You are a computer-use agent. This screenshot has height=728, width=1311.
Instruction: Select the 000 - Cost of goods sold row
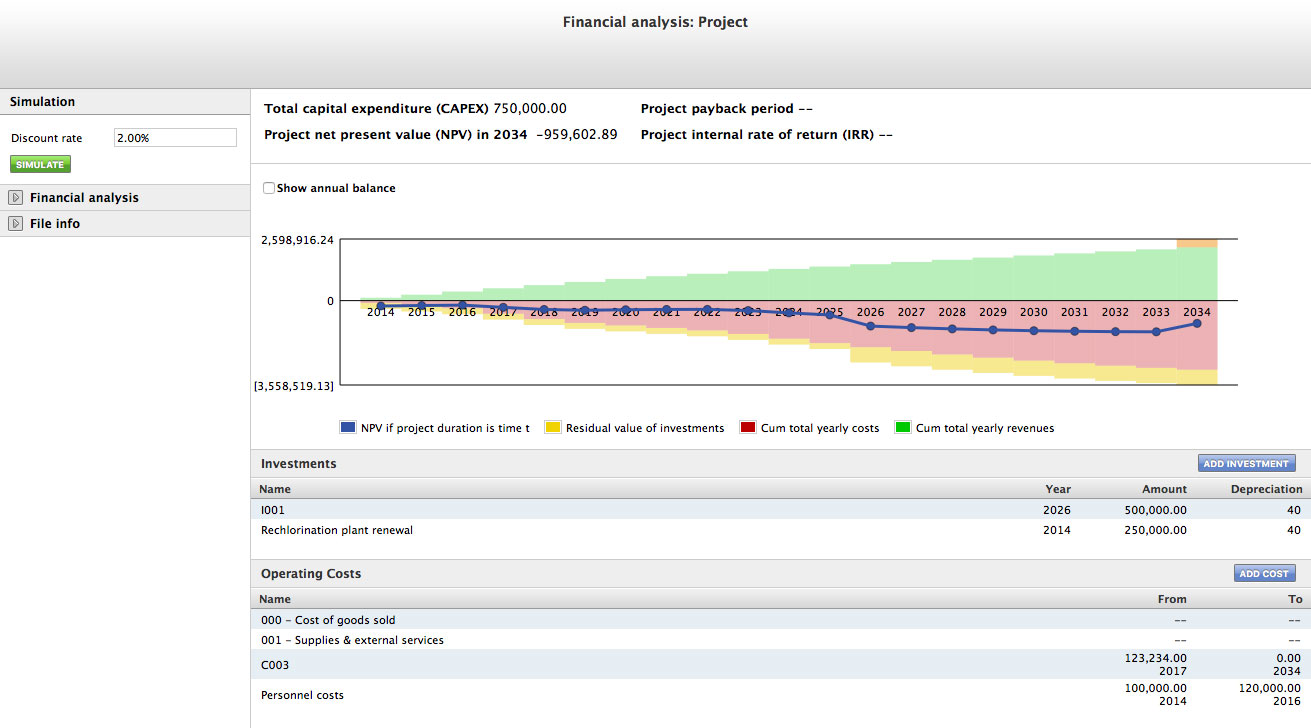point(781,620)
